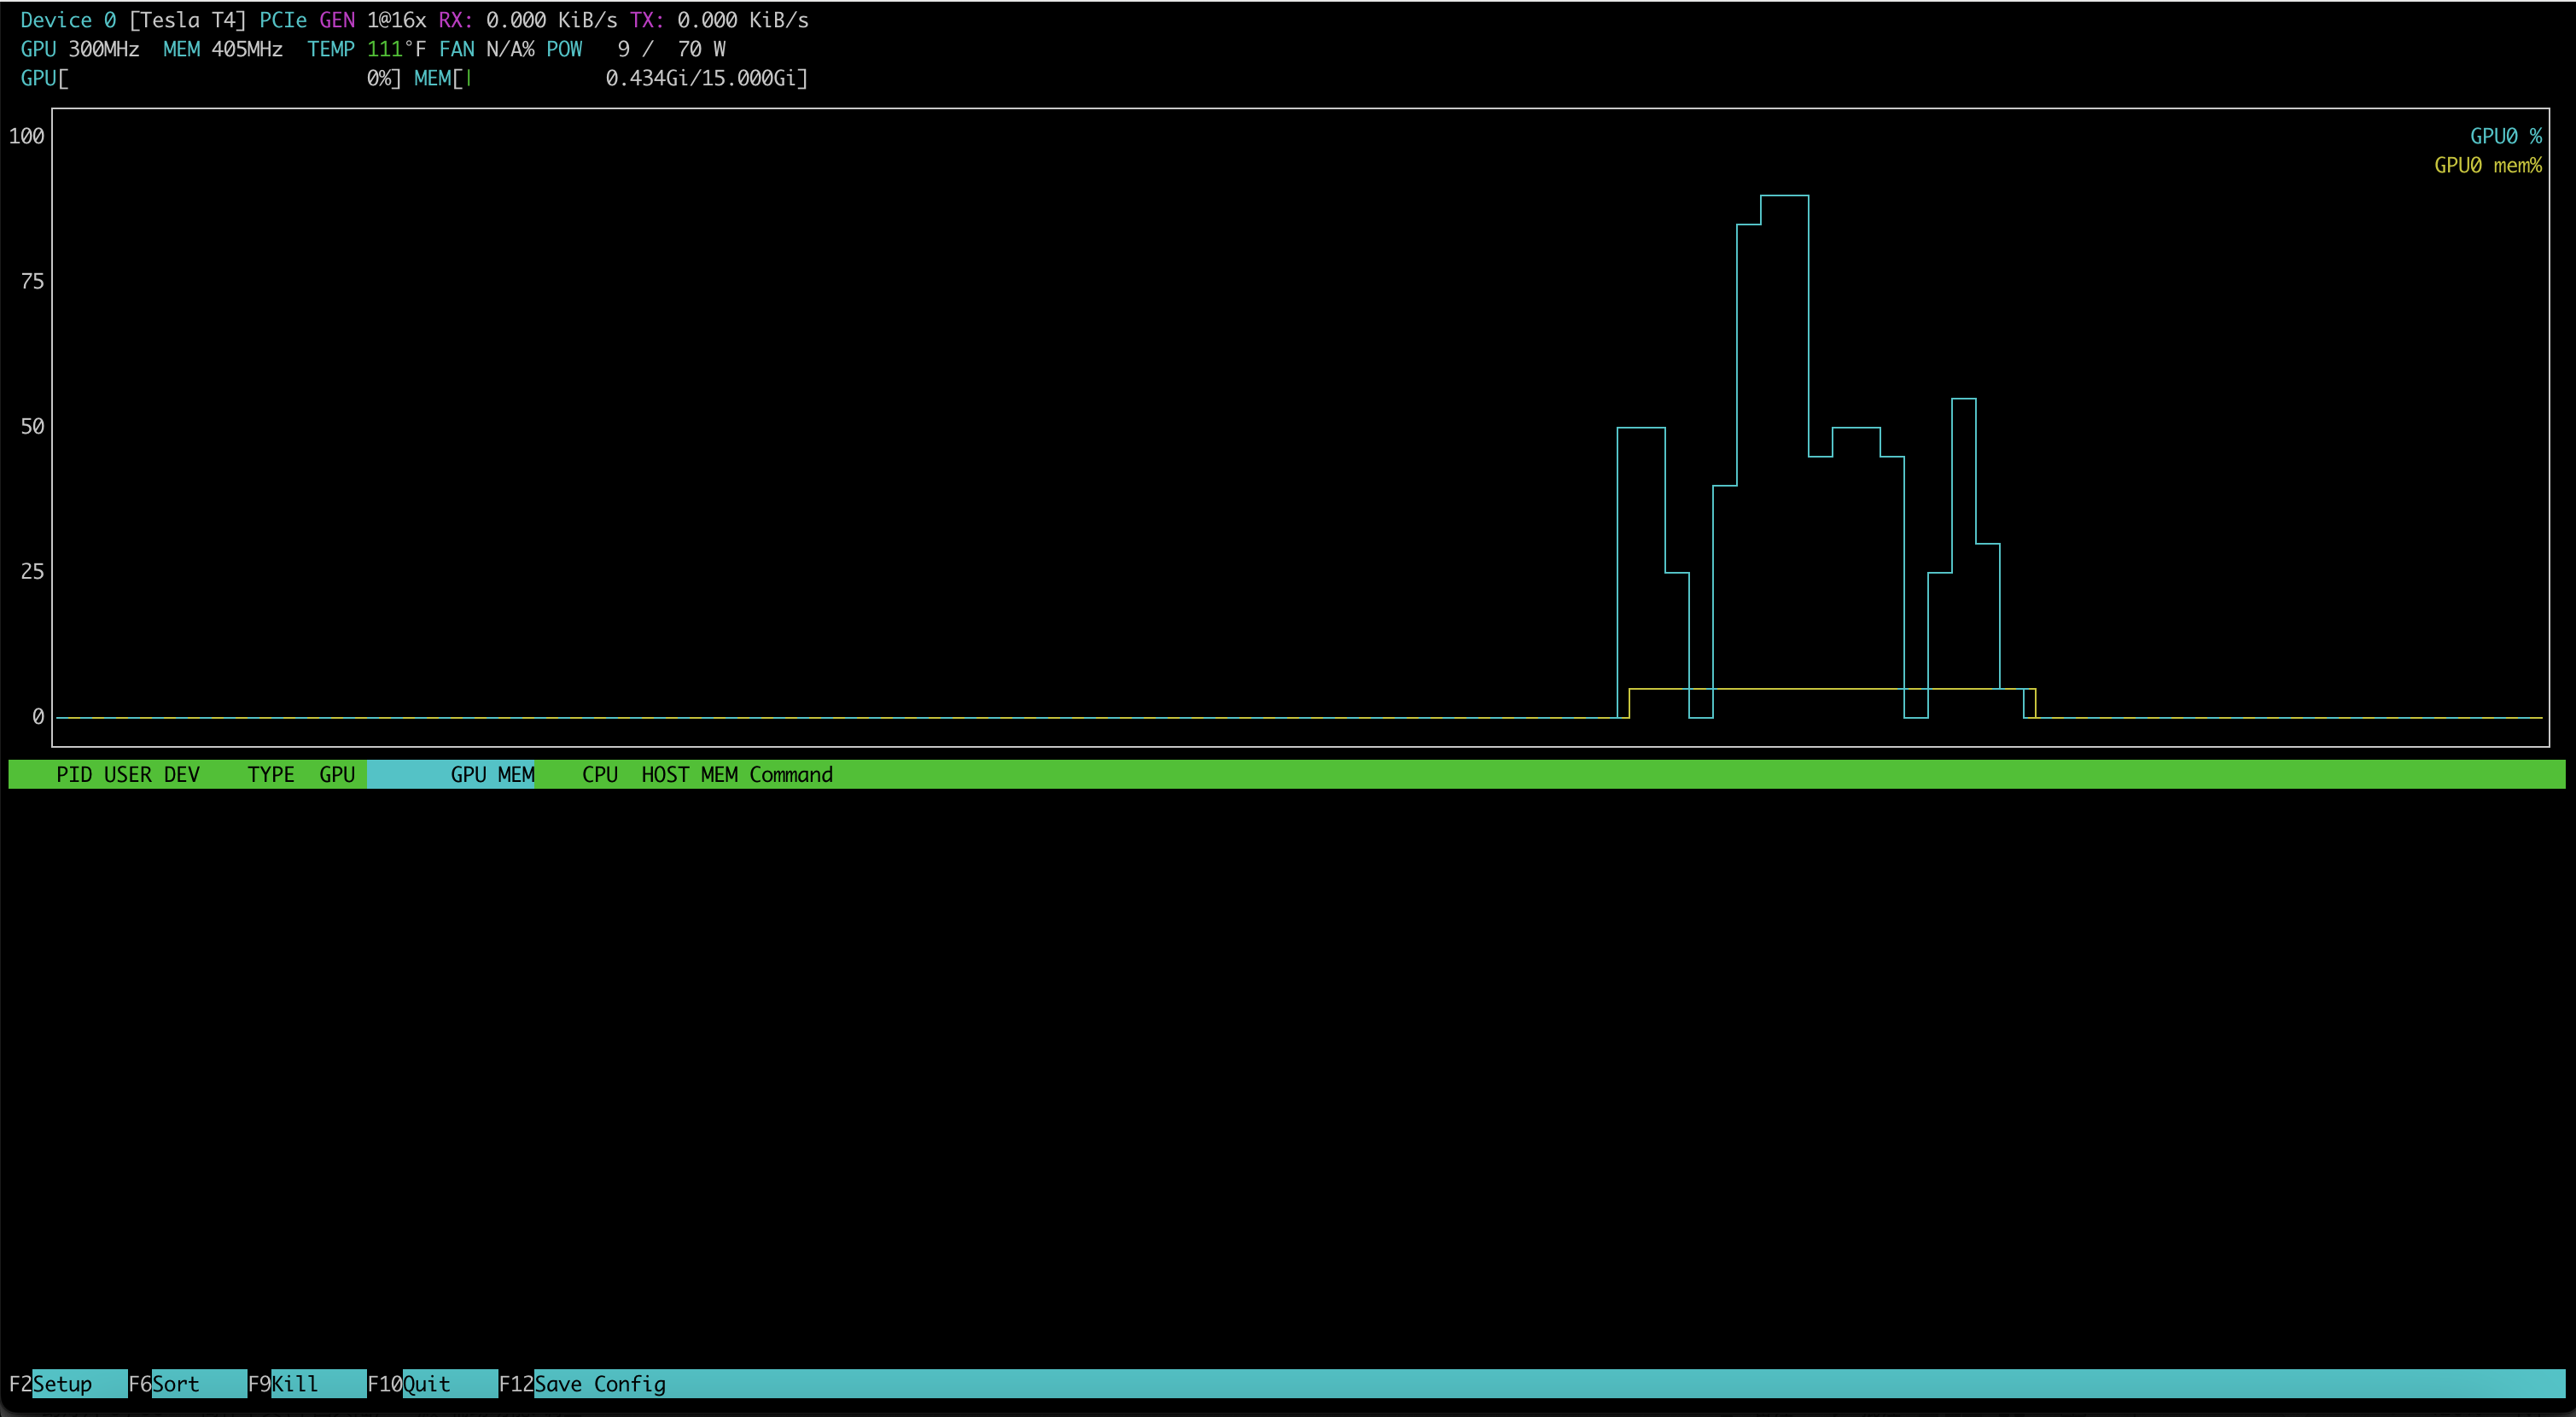Click the USER column header
This screenshot has height=1417, width=2576.
click(130, 774)
